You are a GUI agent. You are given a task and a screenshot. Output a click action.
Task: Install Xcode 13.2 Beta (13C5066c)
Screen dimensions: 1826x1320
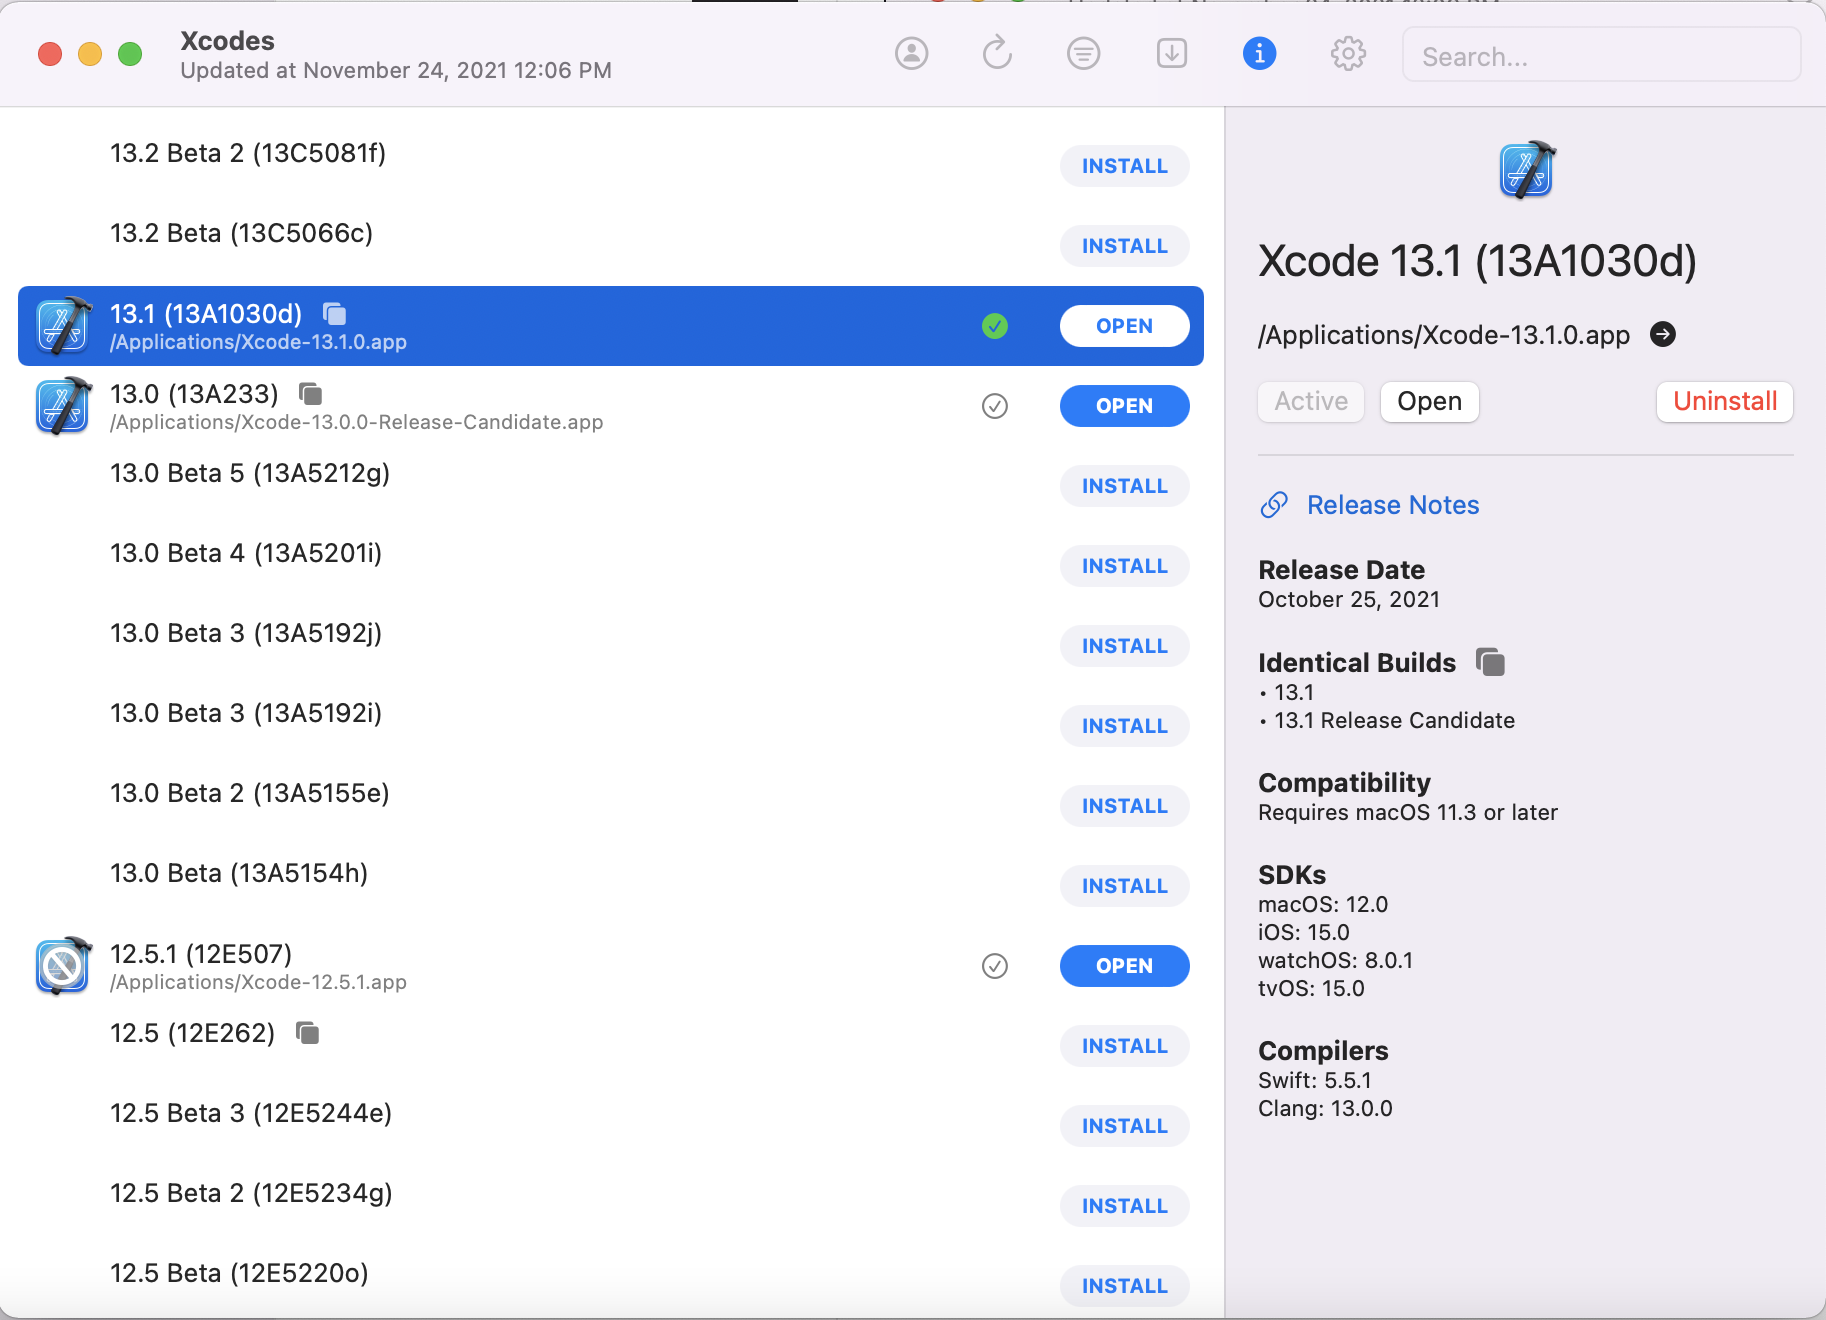click(x=1124, y=246)
